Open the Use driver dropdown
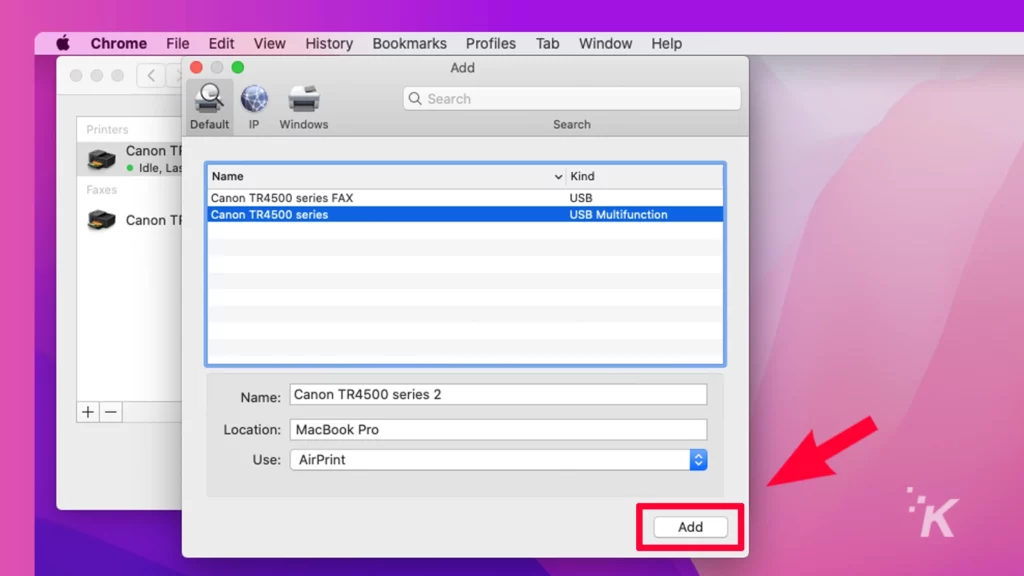 pos(498,460)
